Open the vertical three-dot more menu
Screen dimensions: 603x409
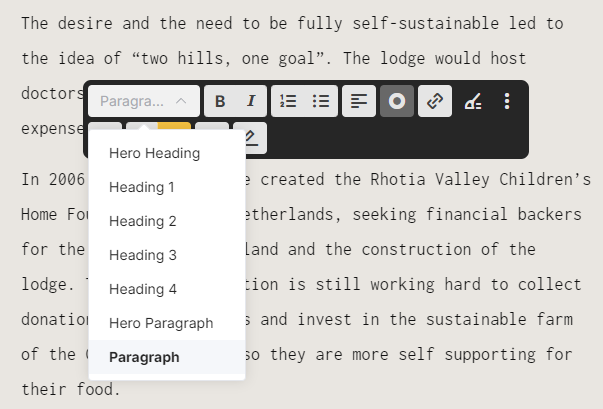tap(507, 101)
